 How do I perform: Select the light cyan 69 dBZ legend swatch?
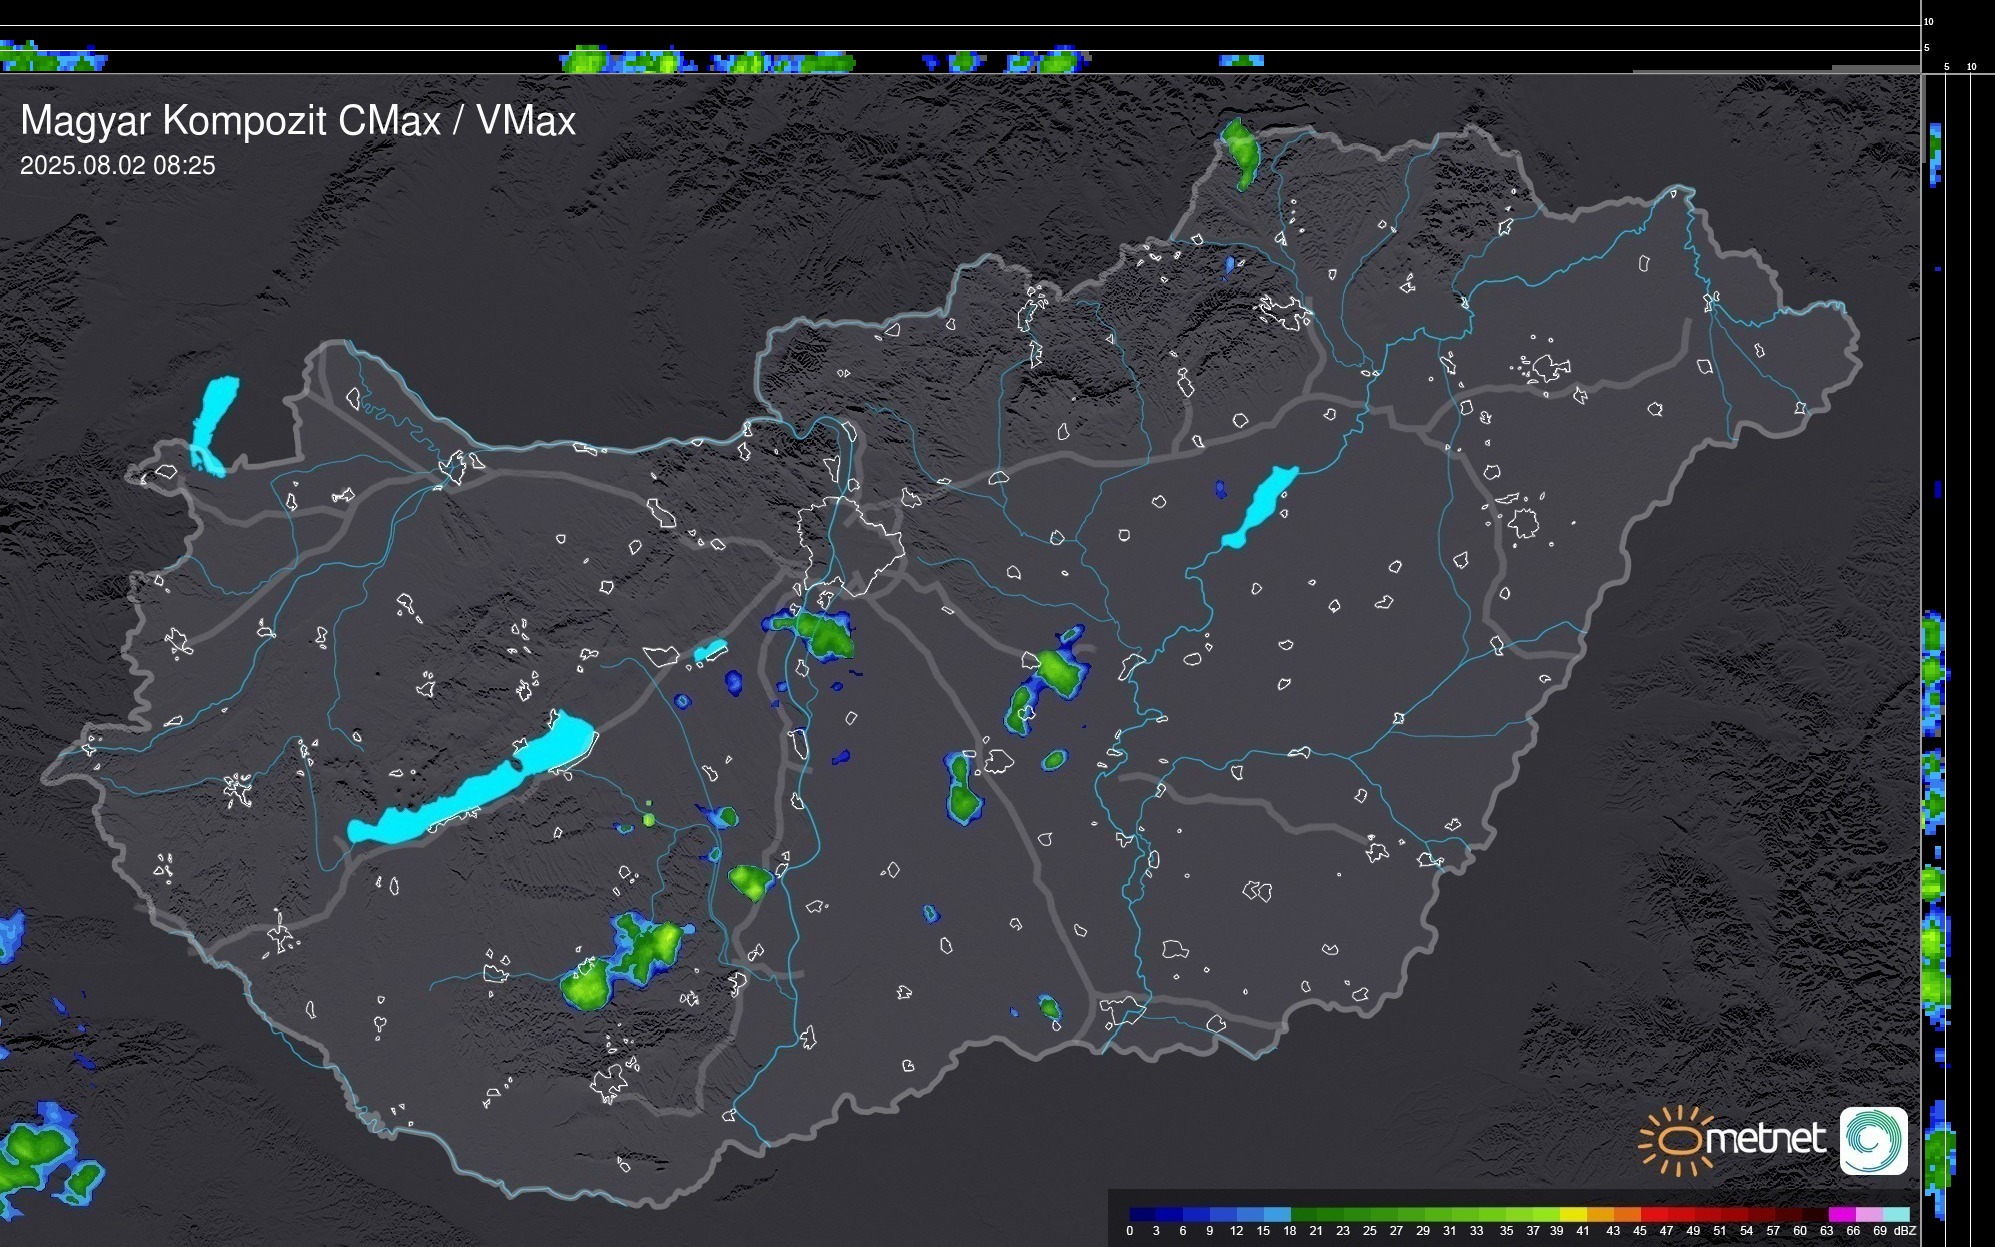(x=1895, y=1214)
